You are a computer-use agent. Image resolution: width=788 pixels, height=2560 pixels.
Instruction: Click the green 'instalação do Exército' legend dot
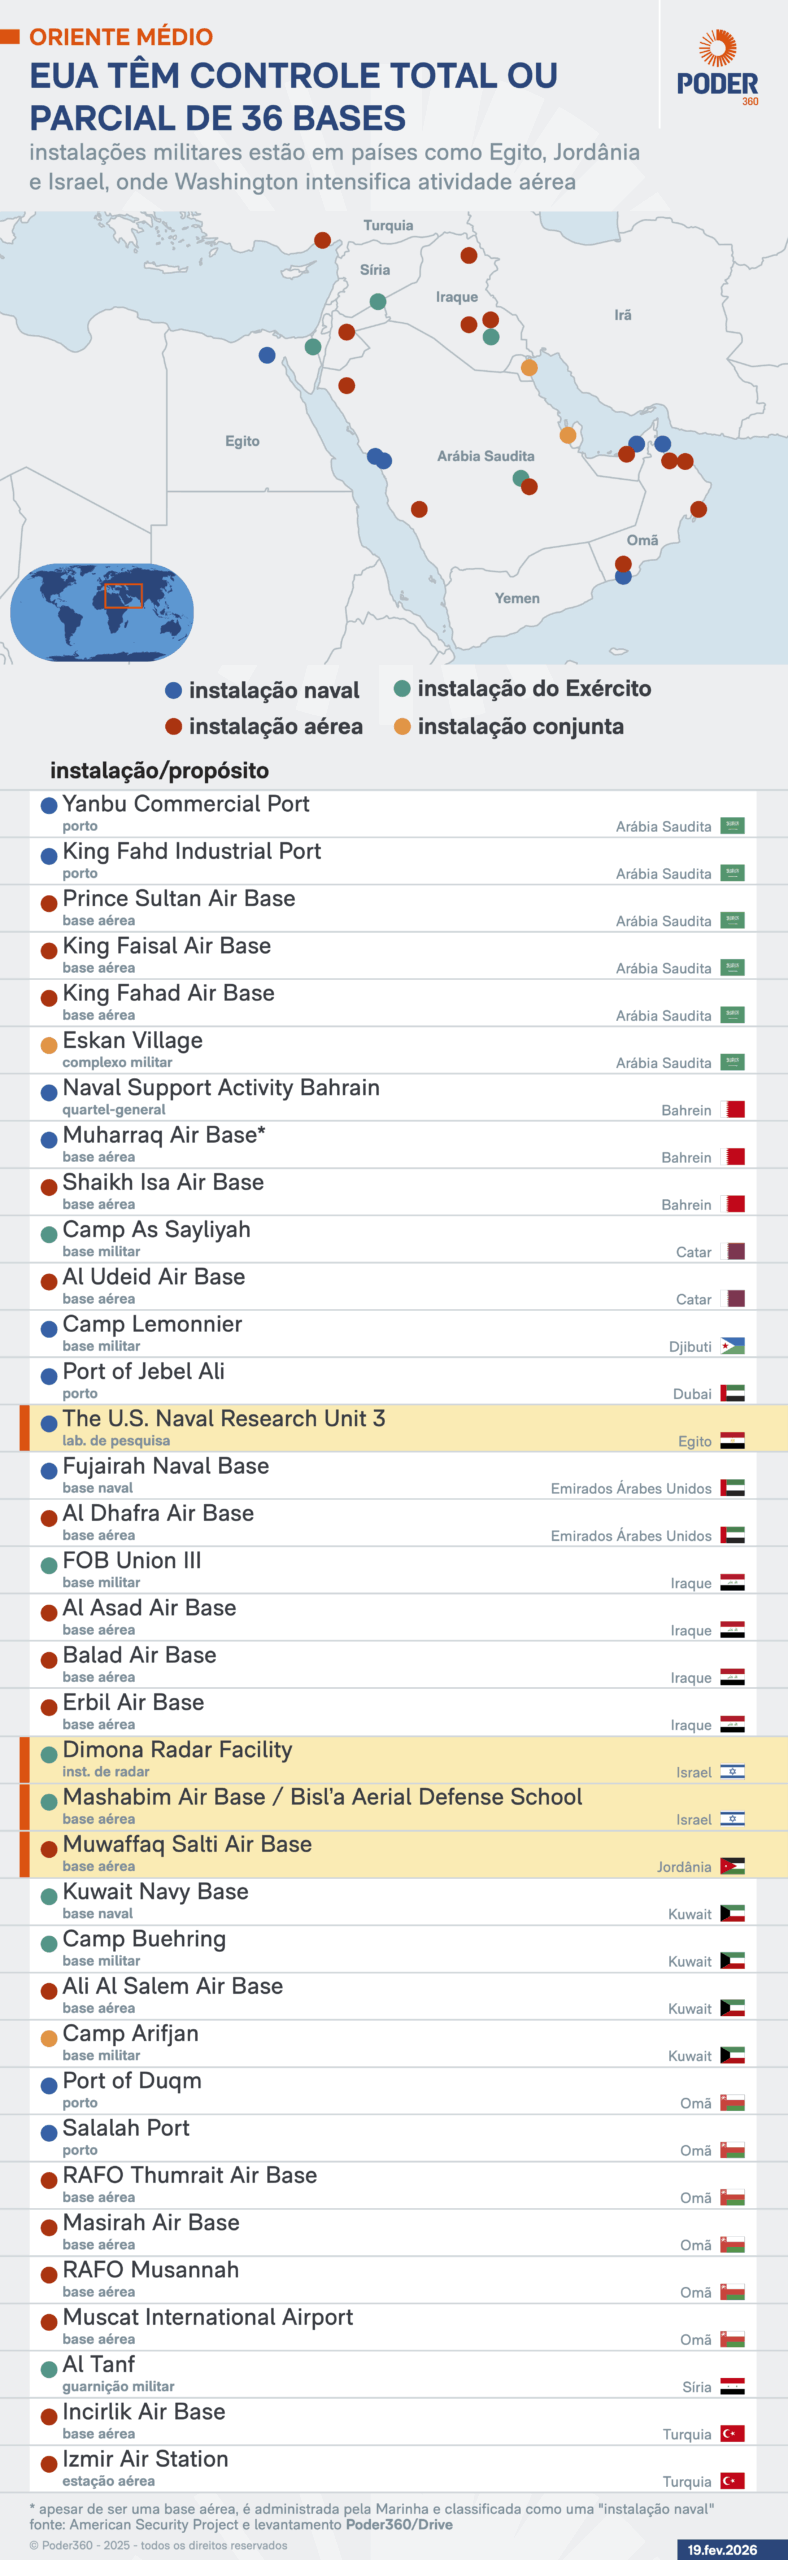pyautogui.click(x=402, y=688)
